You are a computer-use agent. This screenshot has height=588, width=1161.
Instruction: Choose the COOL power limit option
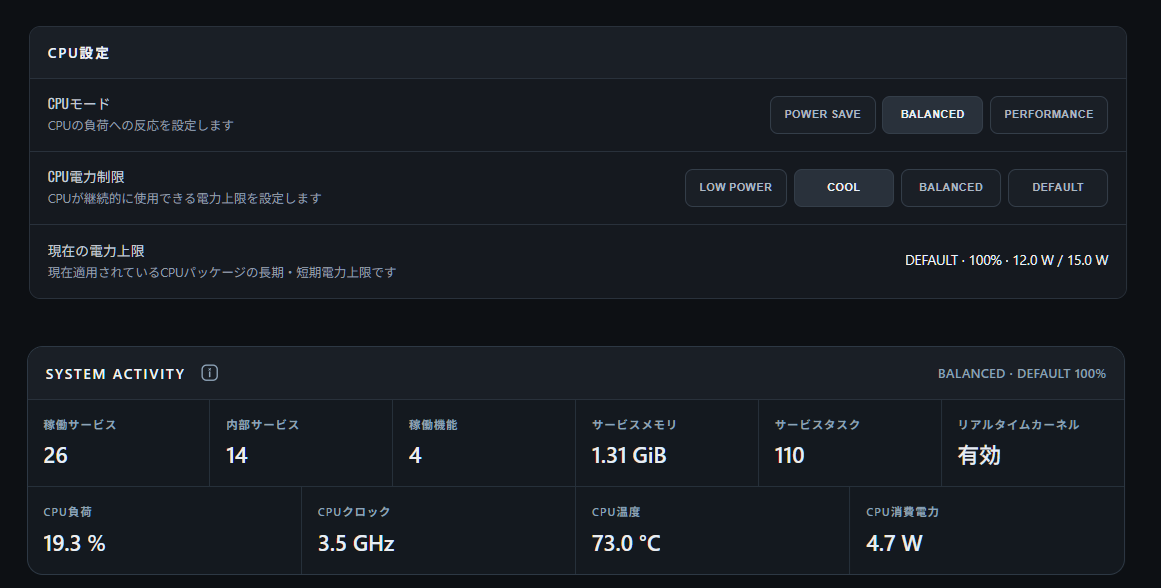click(x=843, y=188)
